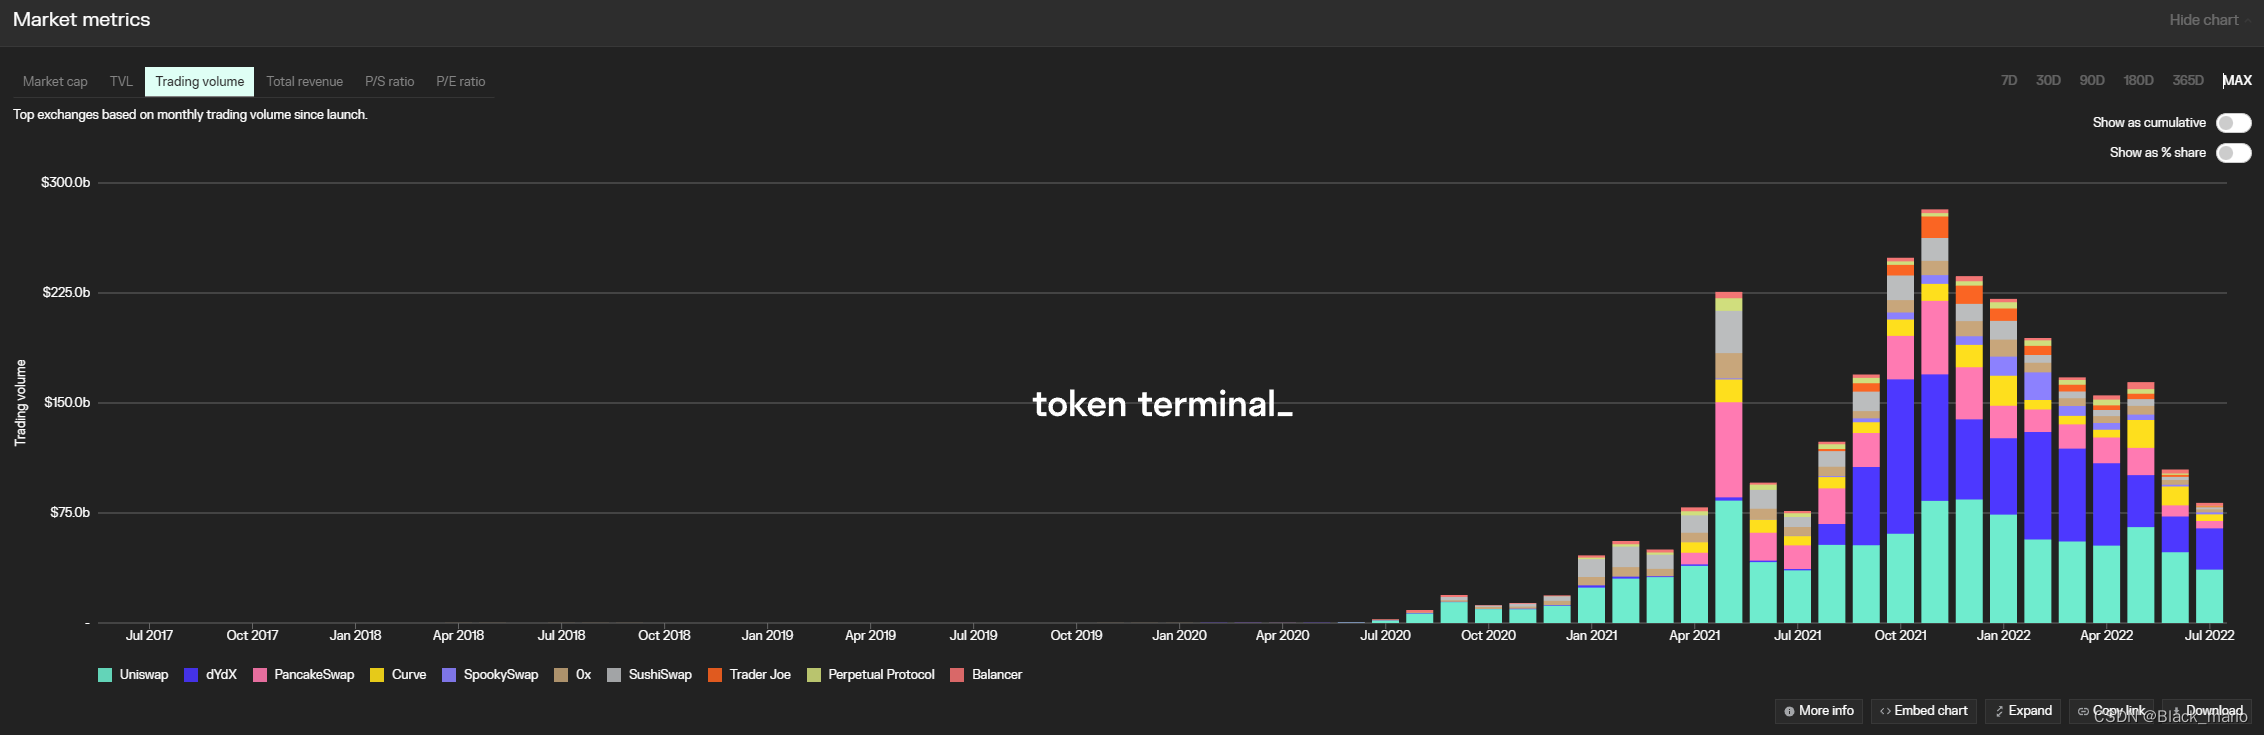
Task: Click SpookySwap legend swatch
Action: click(x=449, y=675)
